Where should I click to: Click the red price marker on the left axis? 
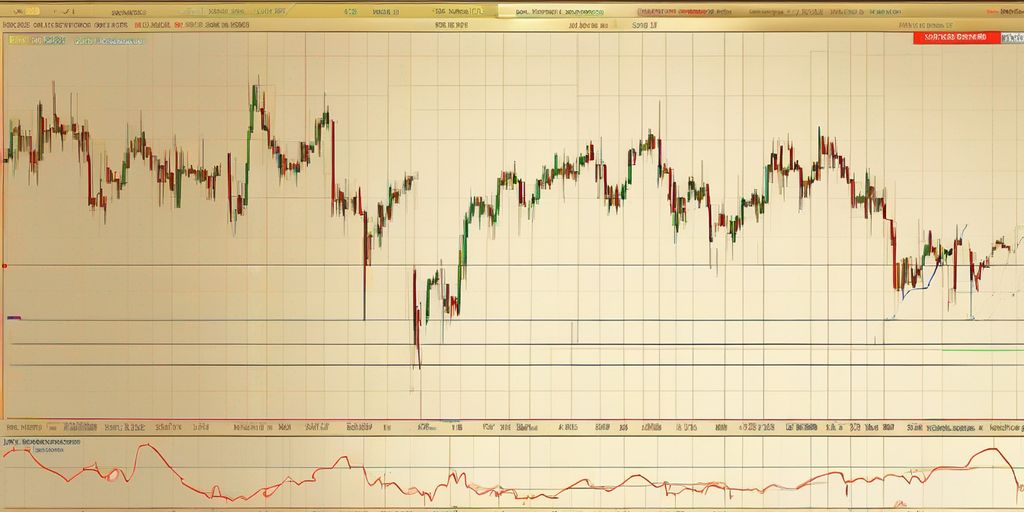coord(5,266)
